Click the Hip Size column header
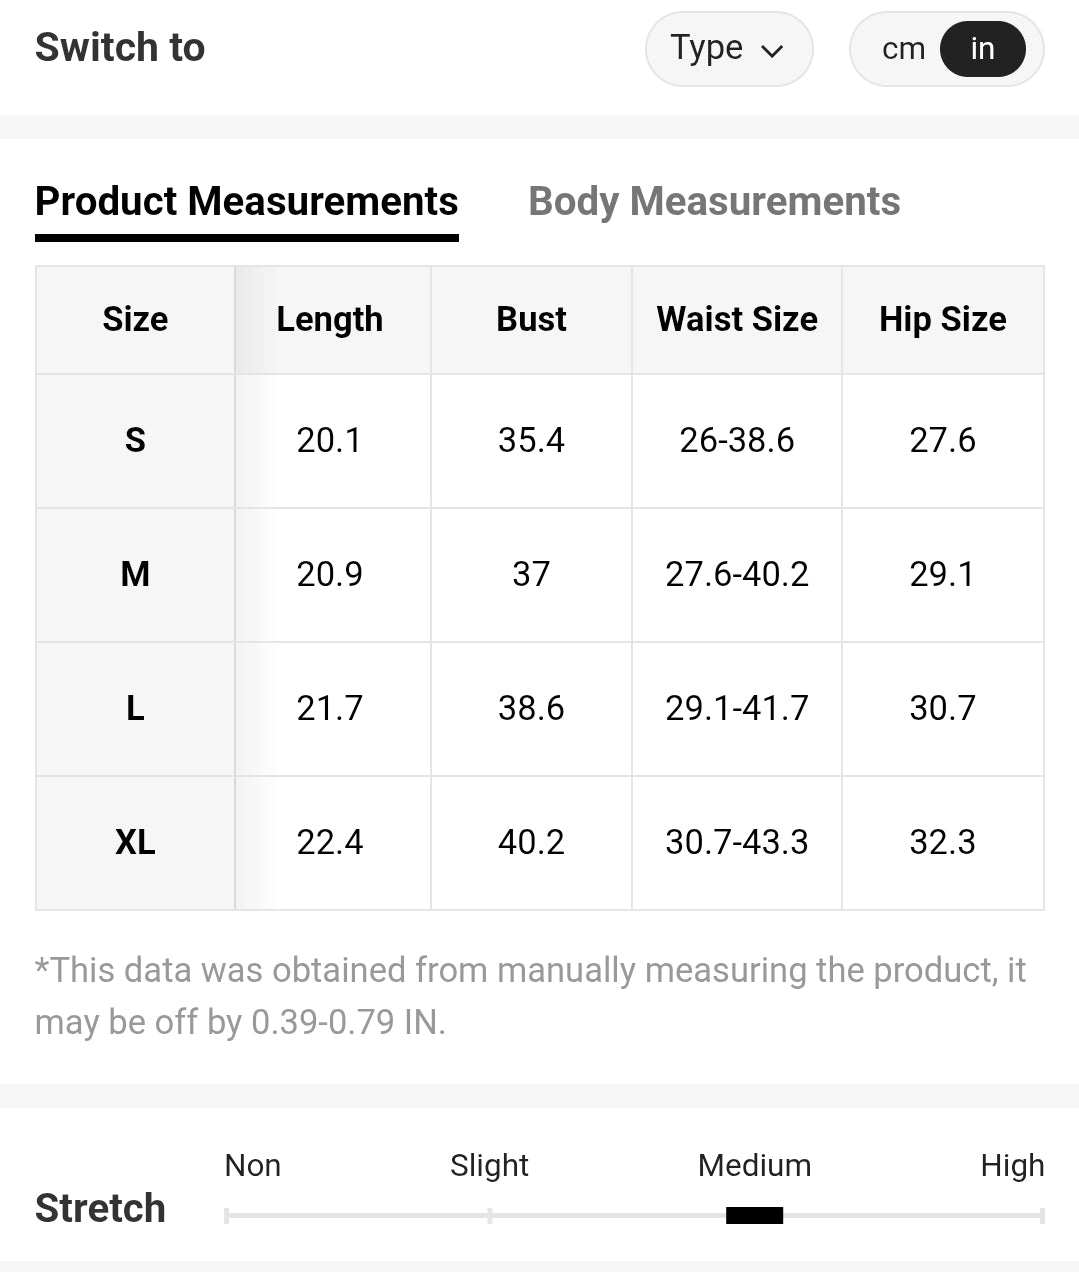The image size is (1079, 1272). [x=942, y=319]
